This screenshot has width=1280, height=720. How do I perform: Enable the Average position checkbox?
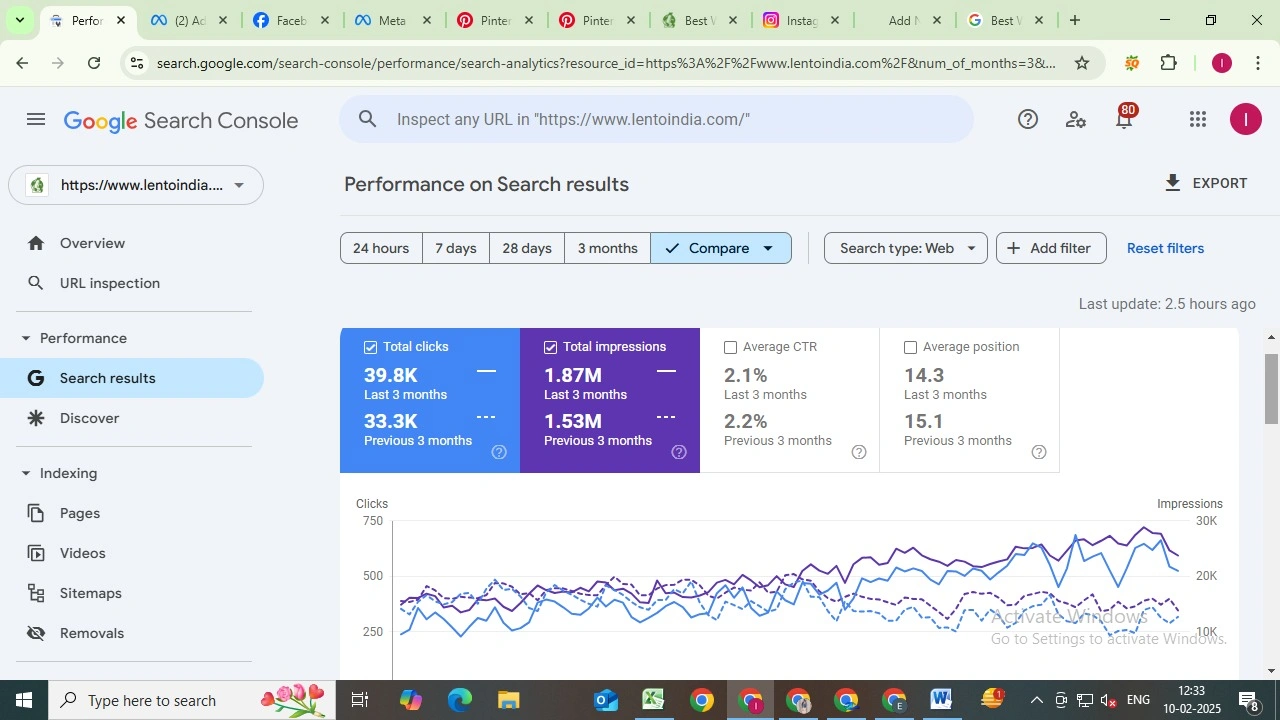(x=911, y=347)
